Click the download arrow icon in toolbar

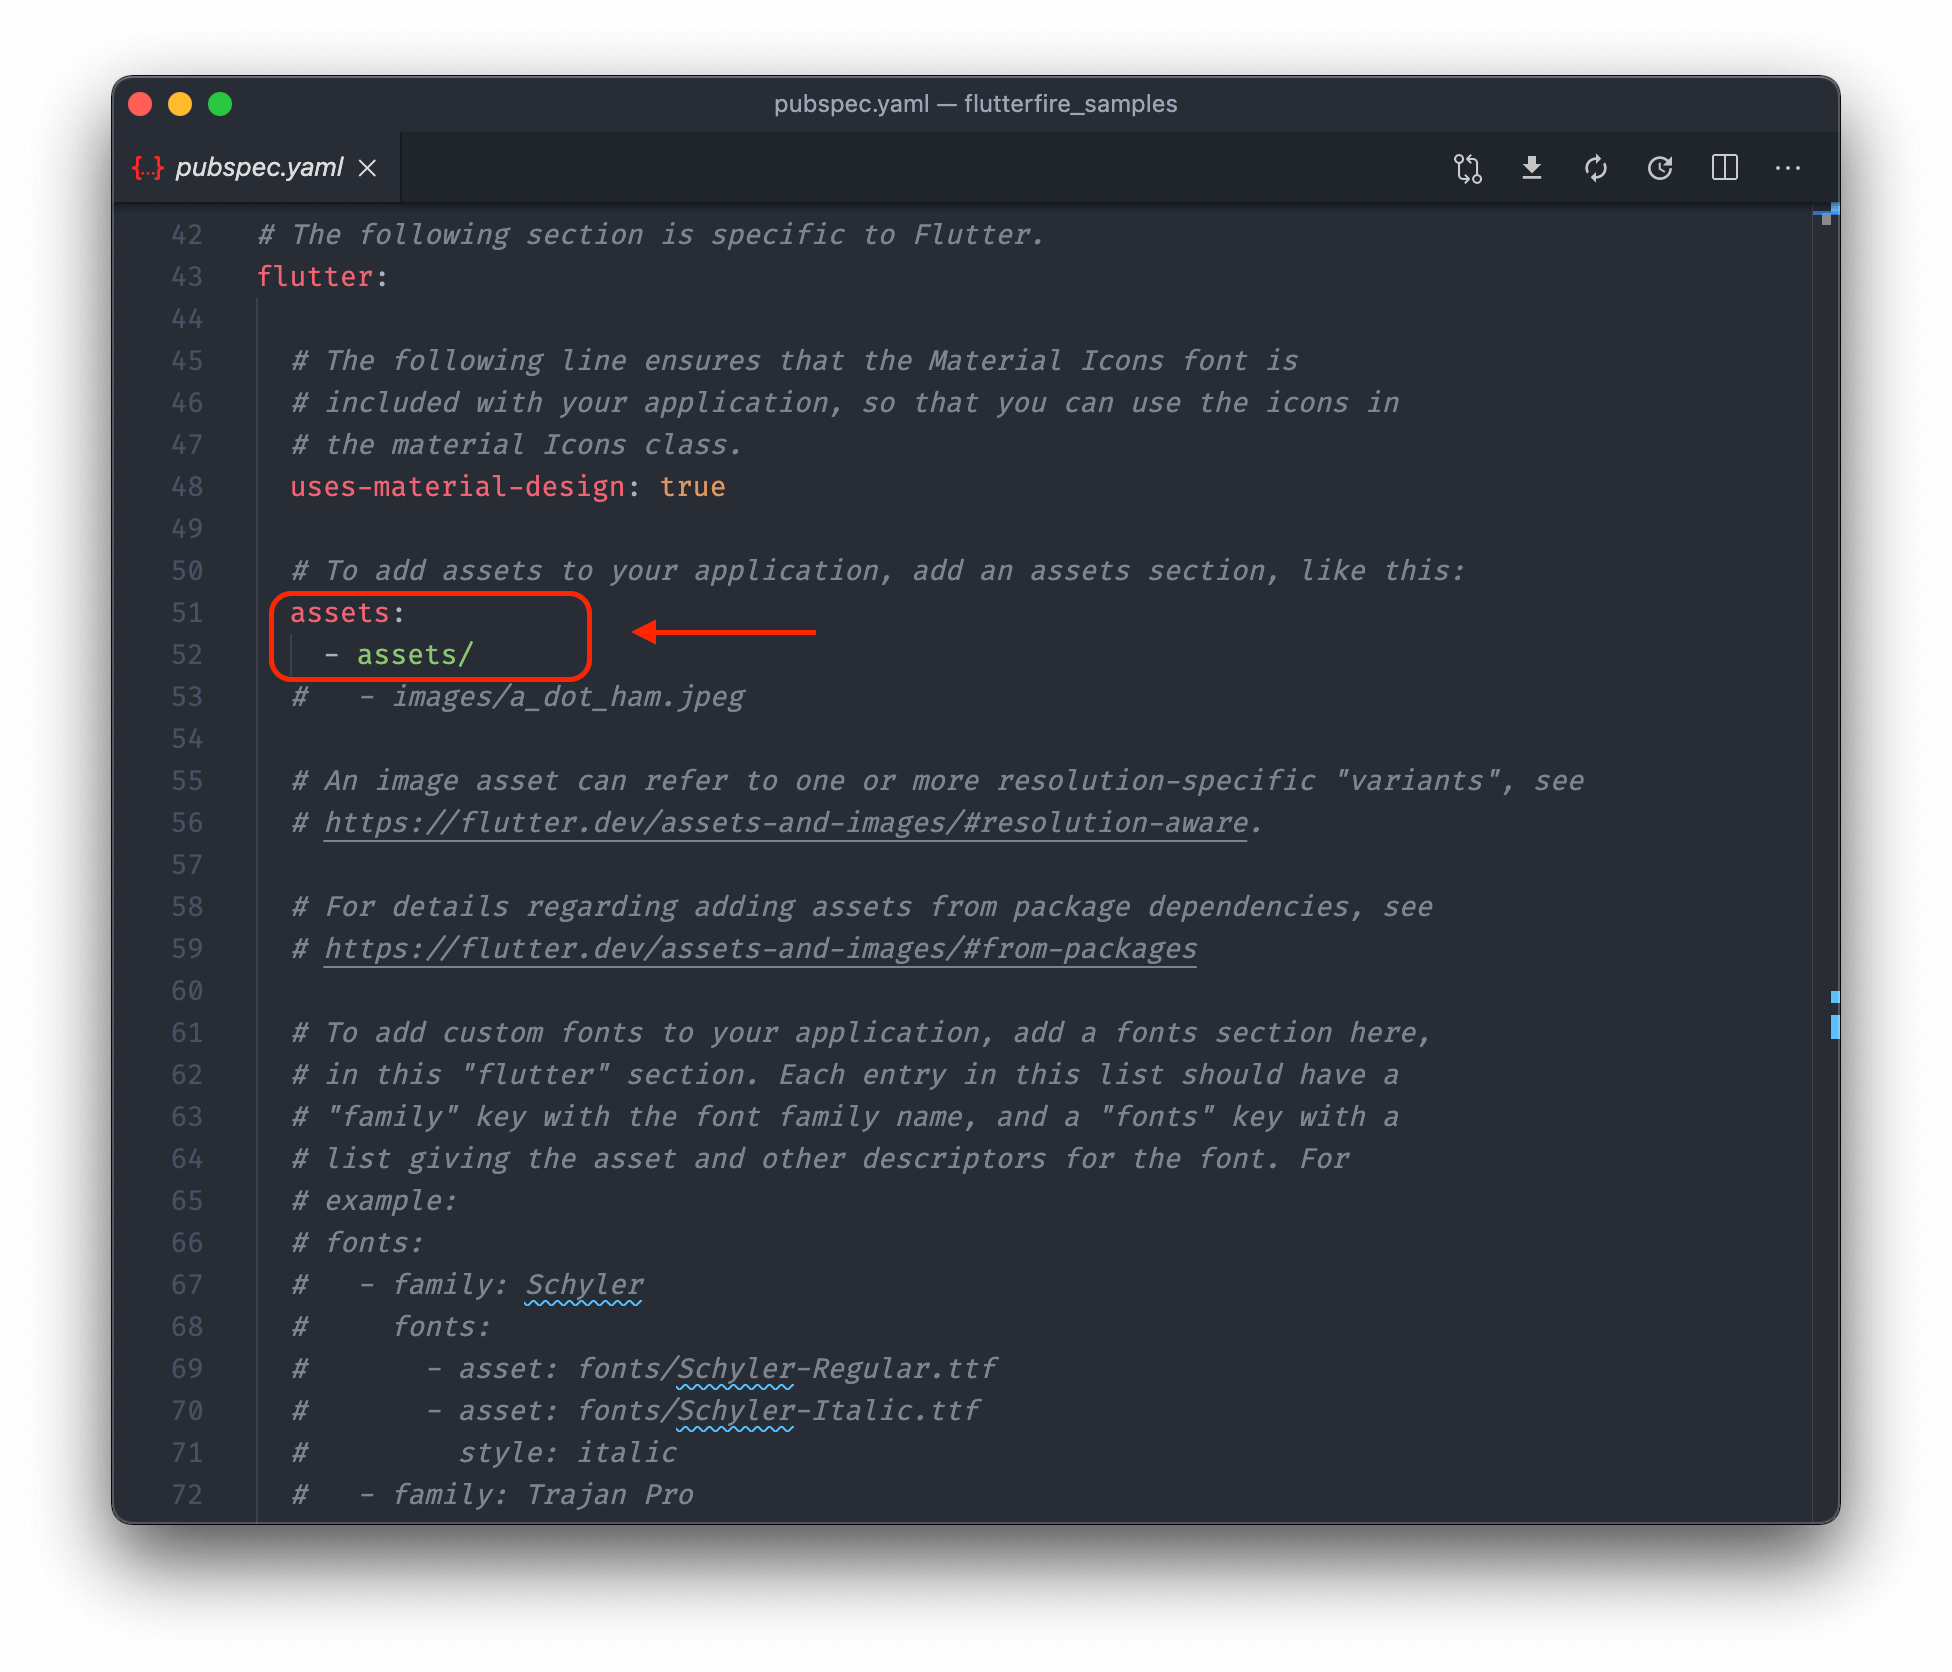(1531, 168)
